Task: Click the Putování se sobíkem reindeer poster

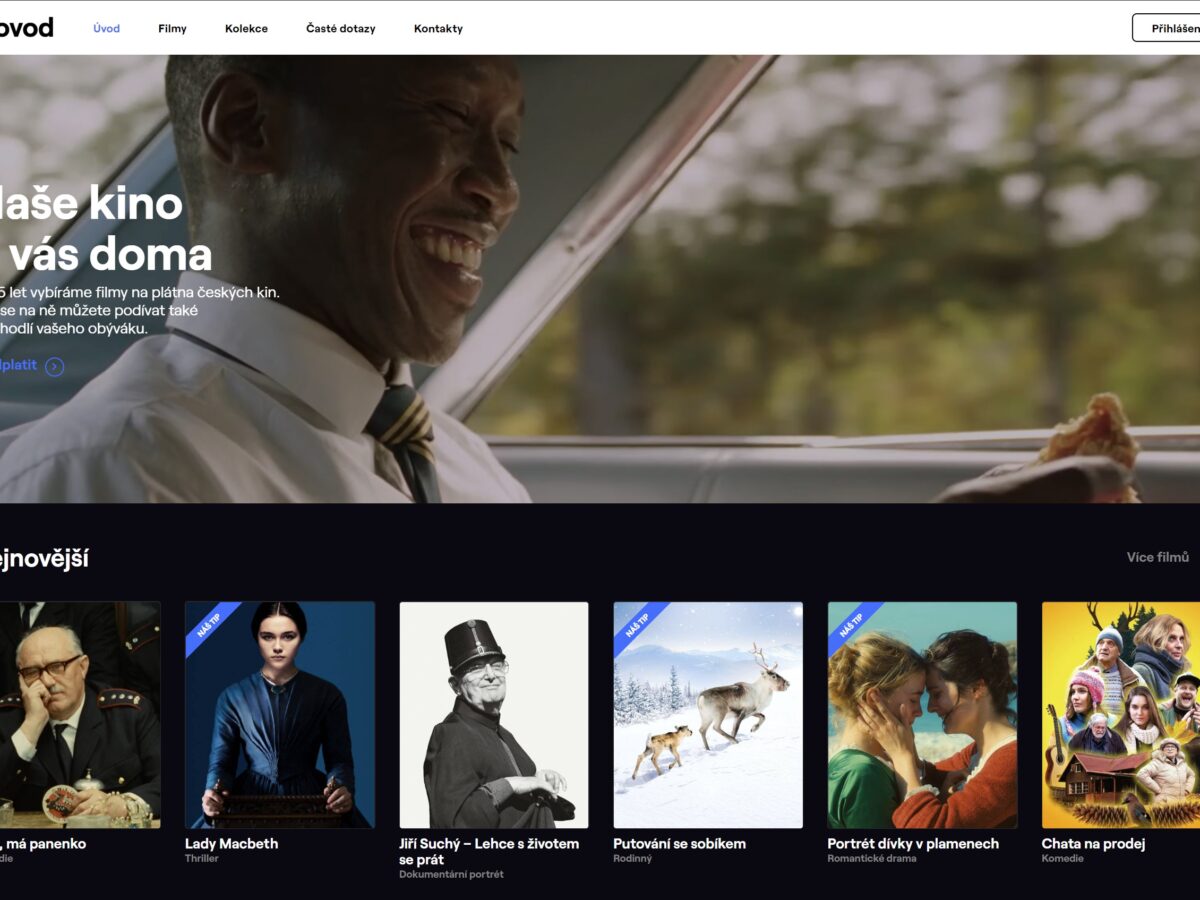Action: pos(709,713)
